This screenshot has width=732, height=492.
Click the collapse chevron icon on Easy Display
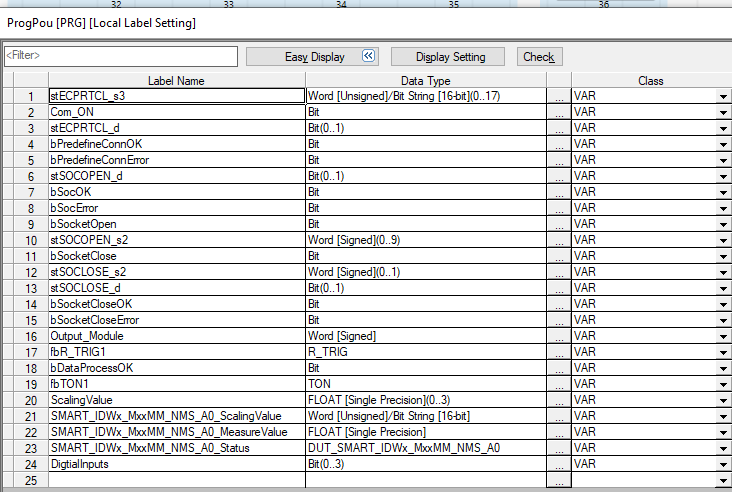click(x=368, y=56)
